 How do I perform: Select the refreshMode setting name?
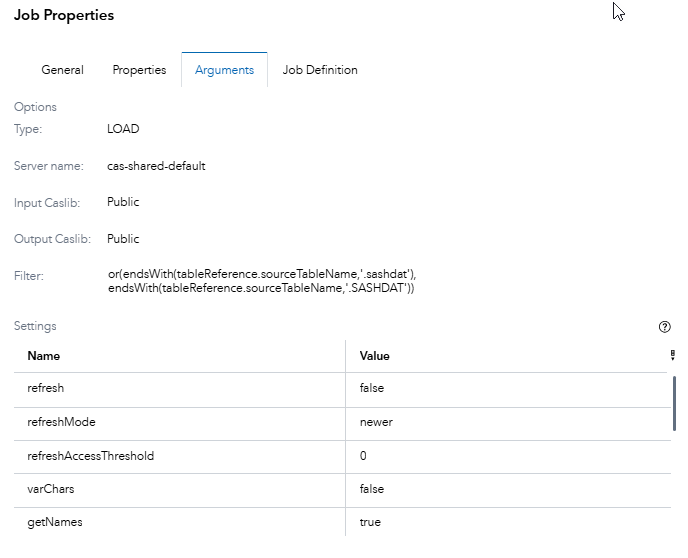[61, 422]
